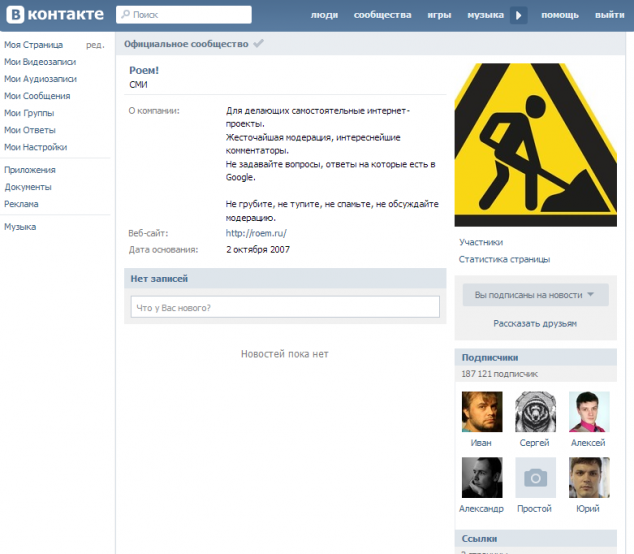
Task: Click the Роем! community title
Action: click(144, 70)
